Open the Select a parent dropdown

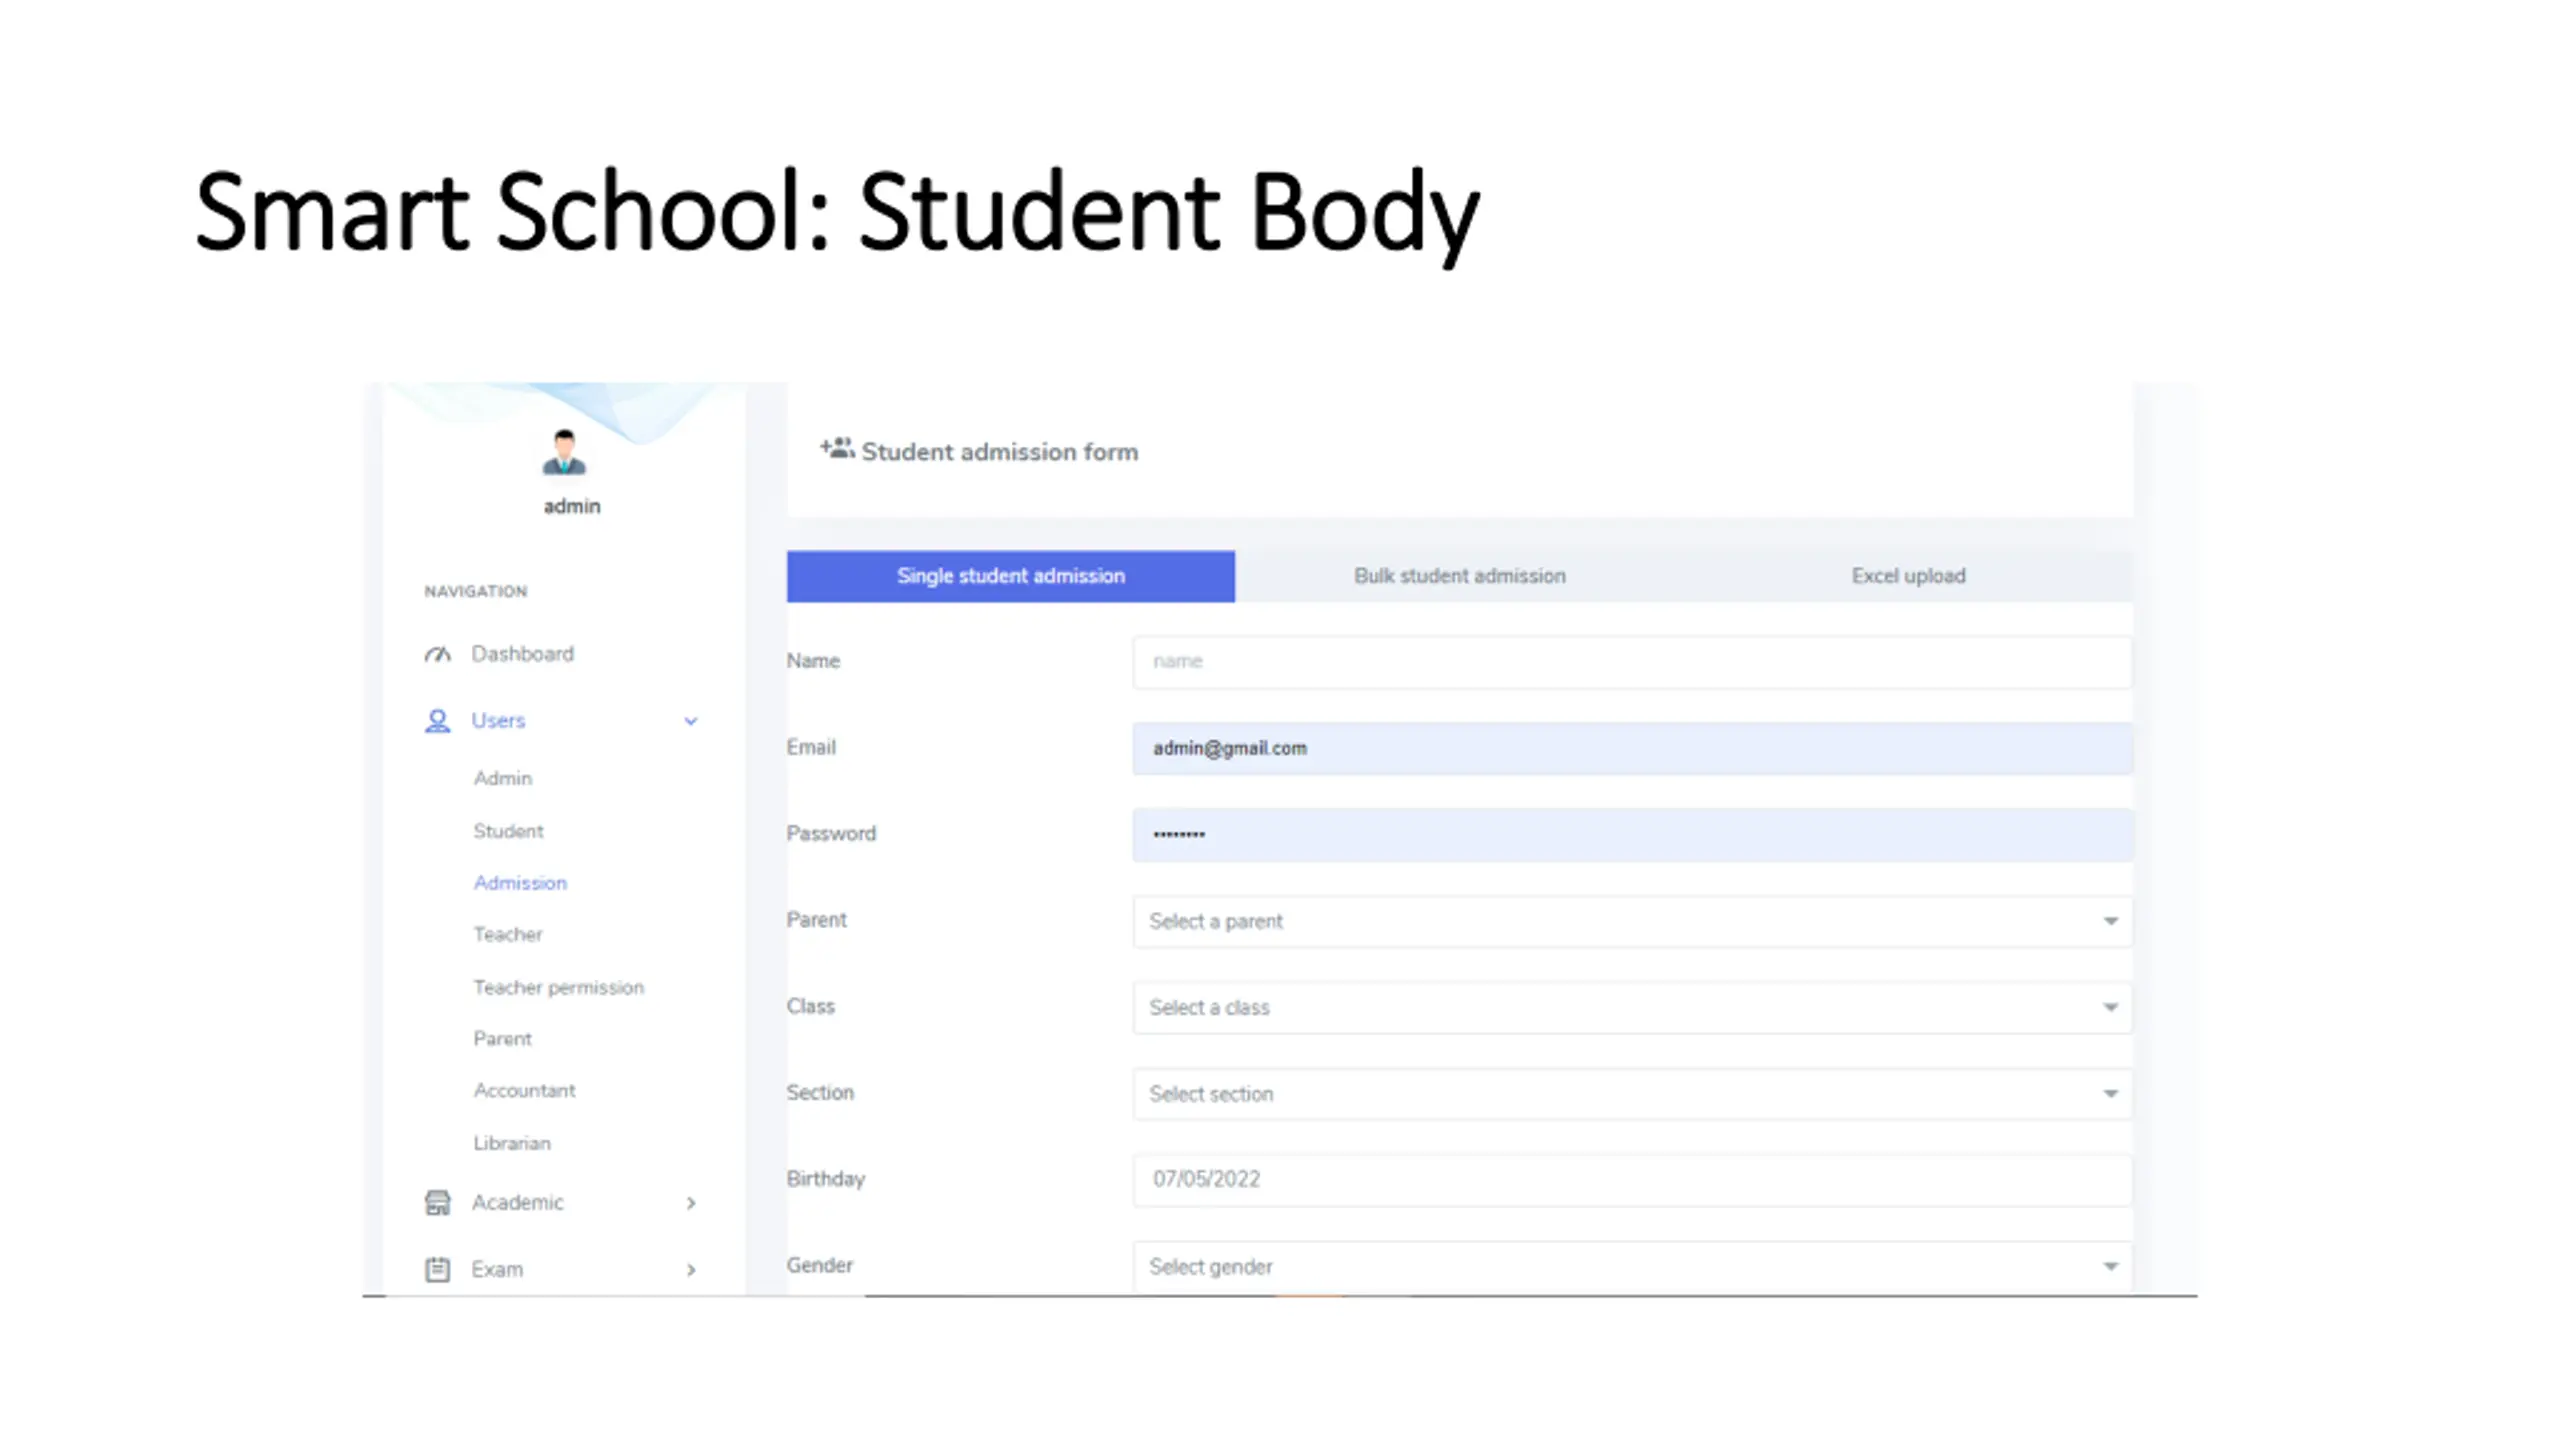tap(1631, 921)
